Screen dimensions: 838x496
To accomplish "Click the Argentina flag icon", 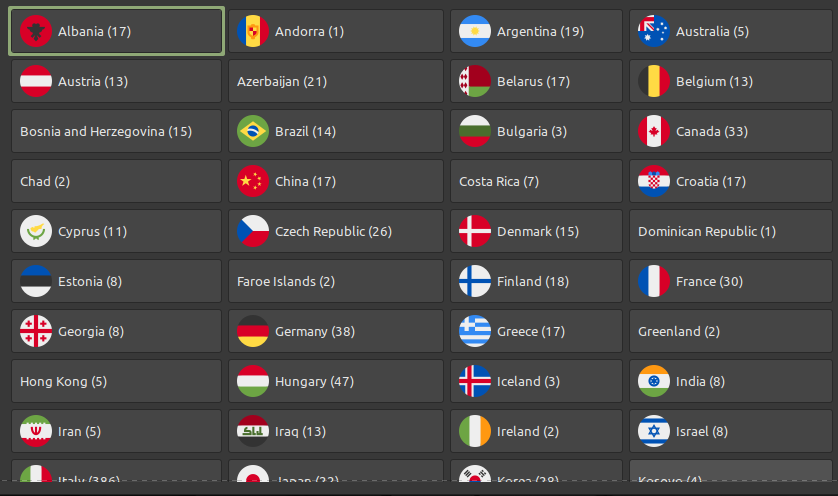I will click(475, 32).
